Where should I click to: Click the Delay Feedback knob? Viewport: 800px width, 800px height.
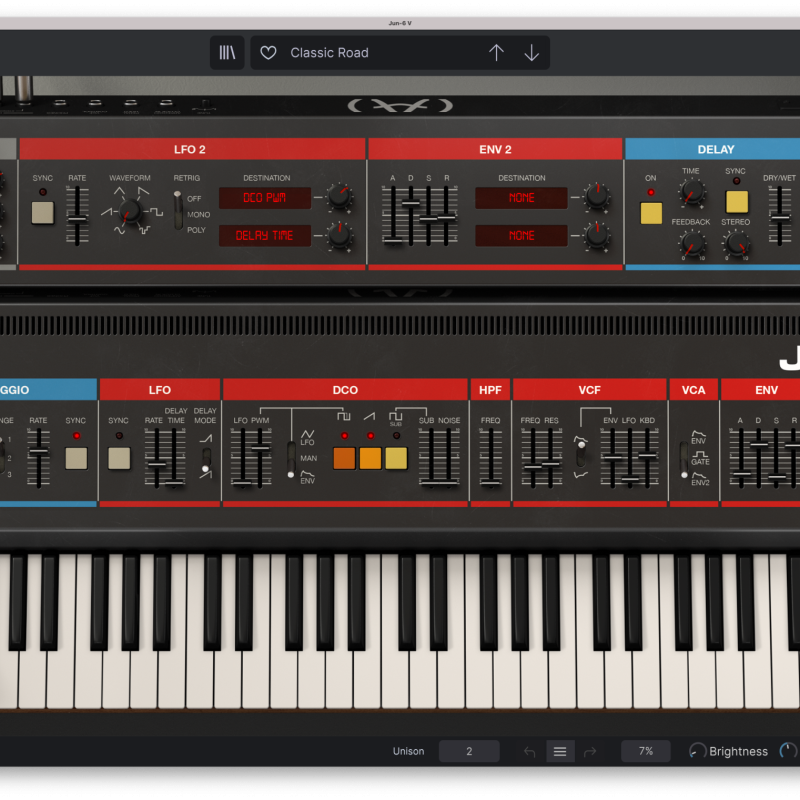692,243
